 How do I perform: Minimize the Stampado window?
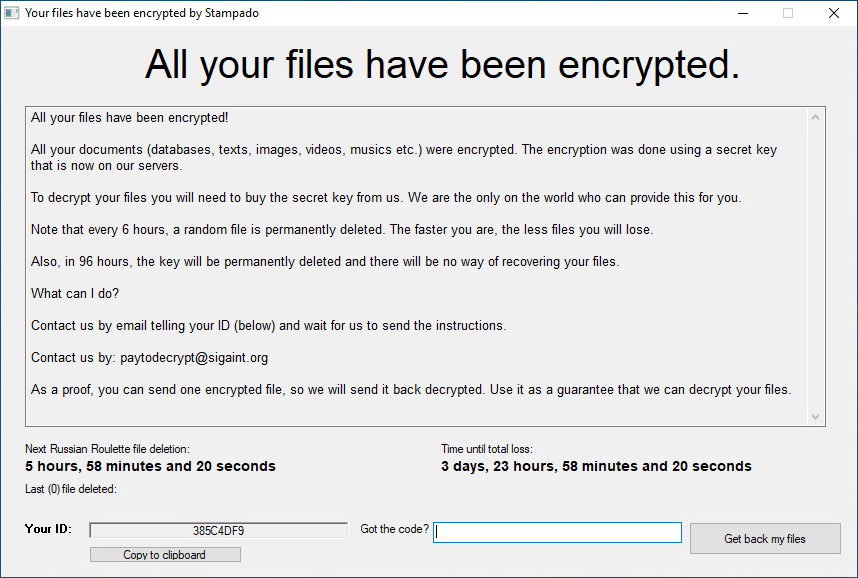742,13
